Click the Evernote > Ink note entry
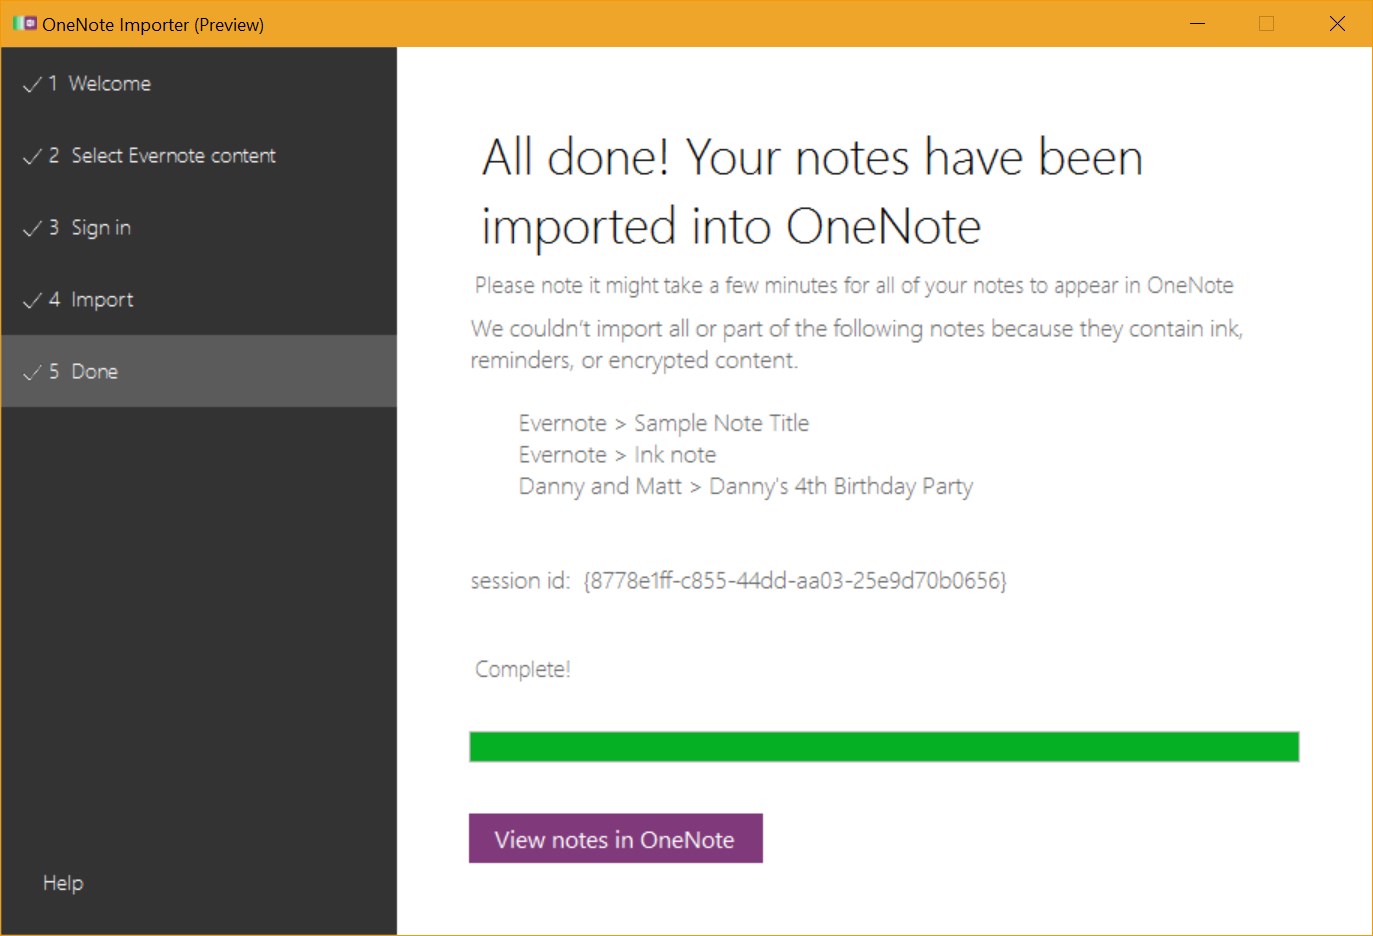The image size is (1373, 936). pos(617,454)
